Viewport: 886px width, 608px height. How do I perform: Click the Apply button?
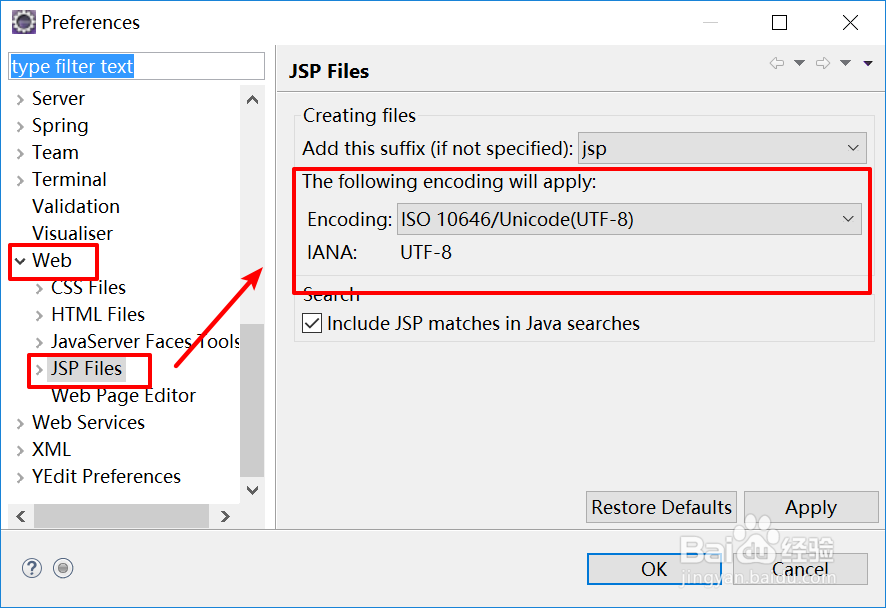[x=811, y=507]
